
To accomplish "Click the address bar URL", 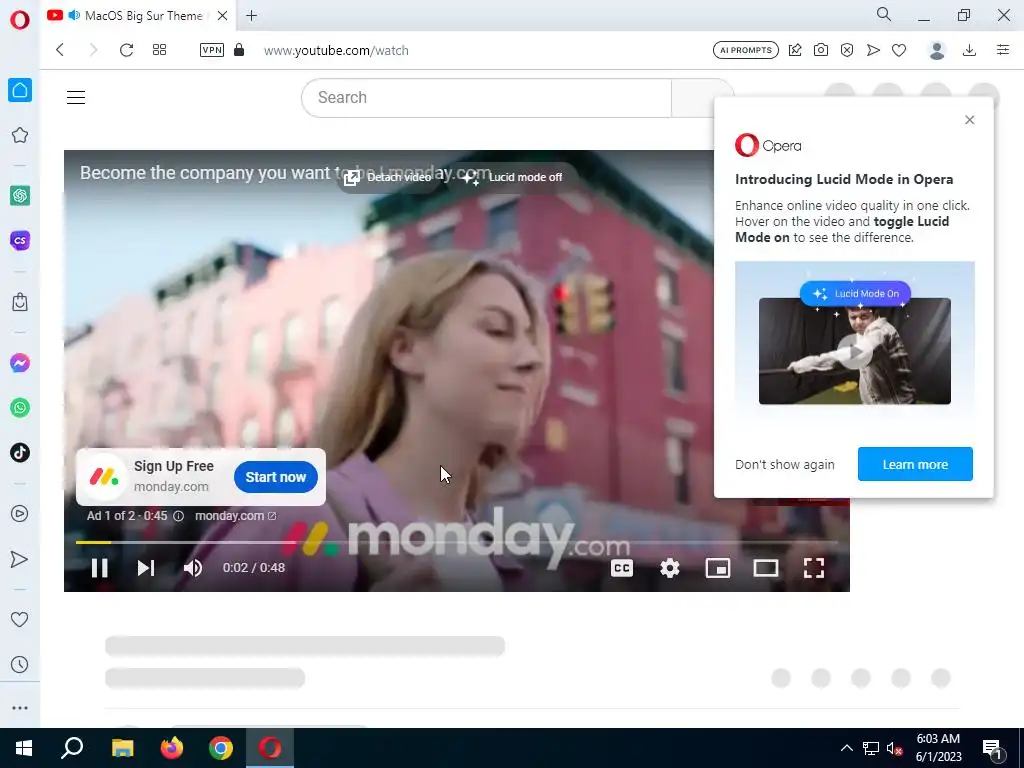I will click(x=336, y=50).
